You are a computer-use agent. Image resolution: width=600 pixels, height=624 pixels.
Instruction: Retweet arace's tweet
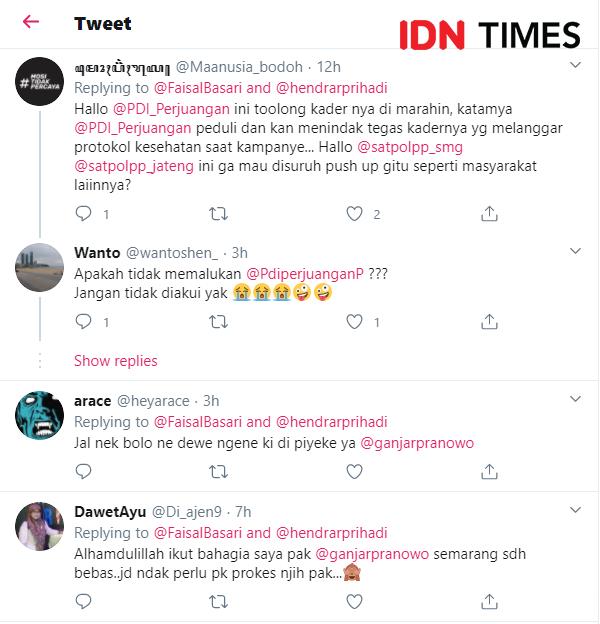coord(218,472)
